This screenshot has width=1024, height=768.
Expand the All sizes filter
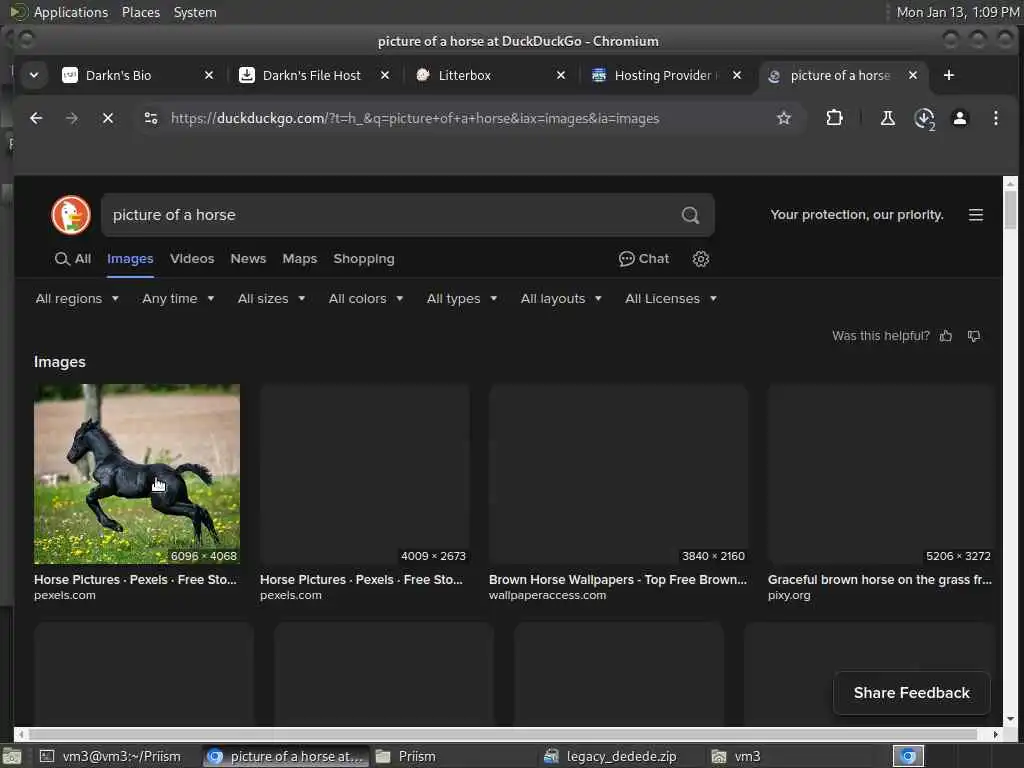click(272, 298)
